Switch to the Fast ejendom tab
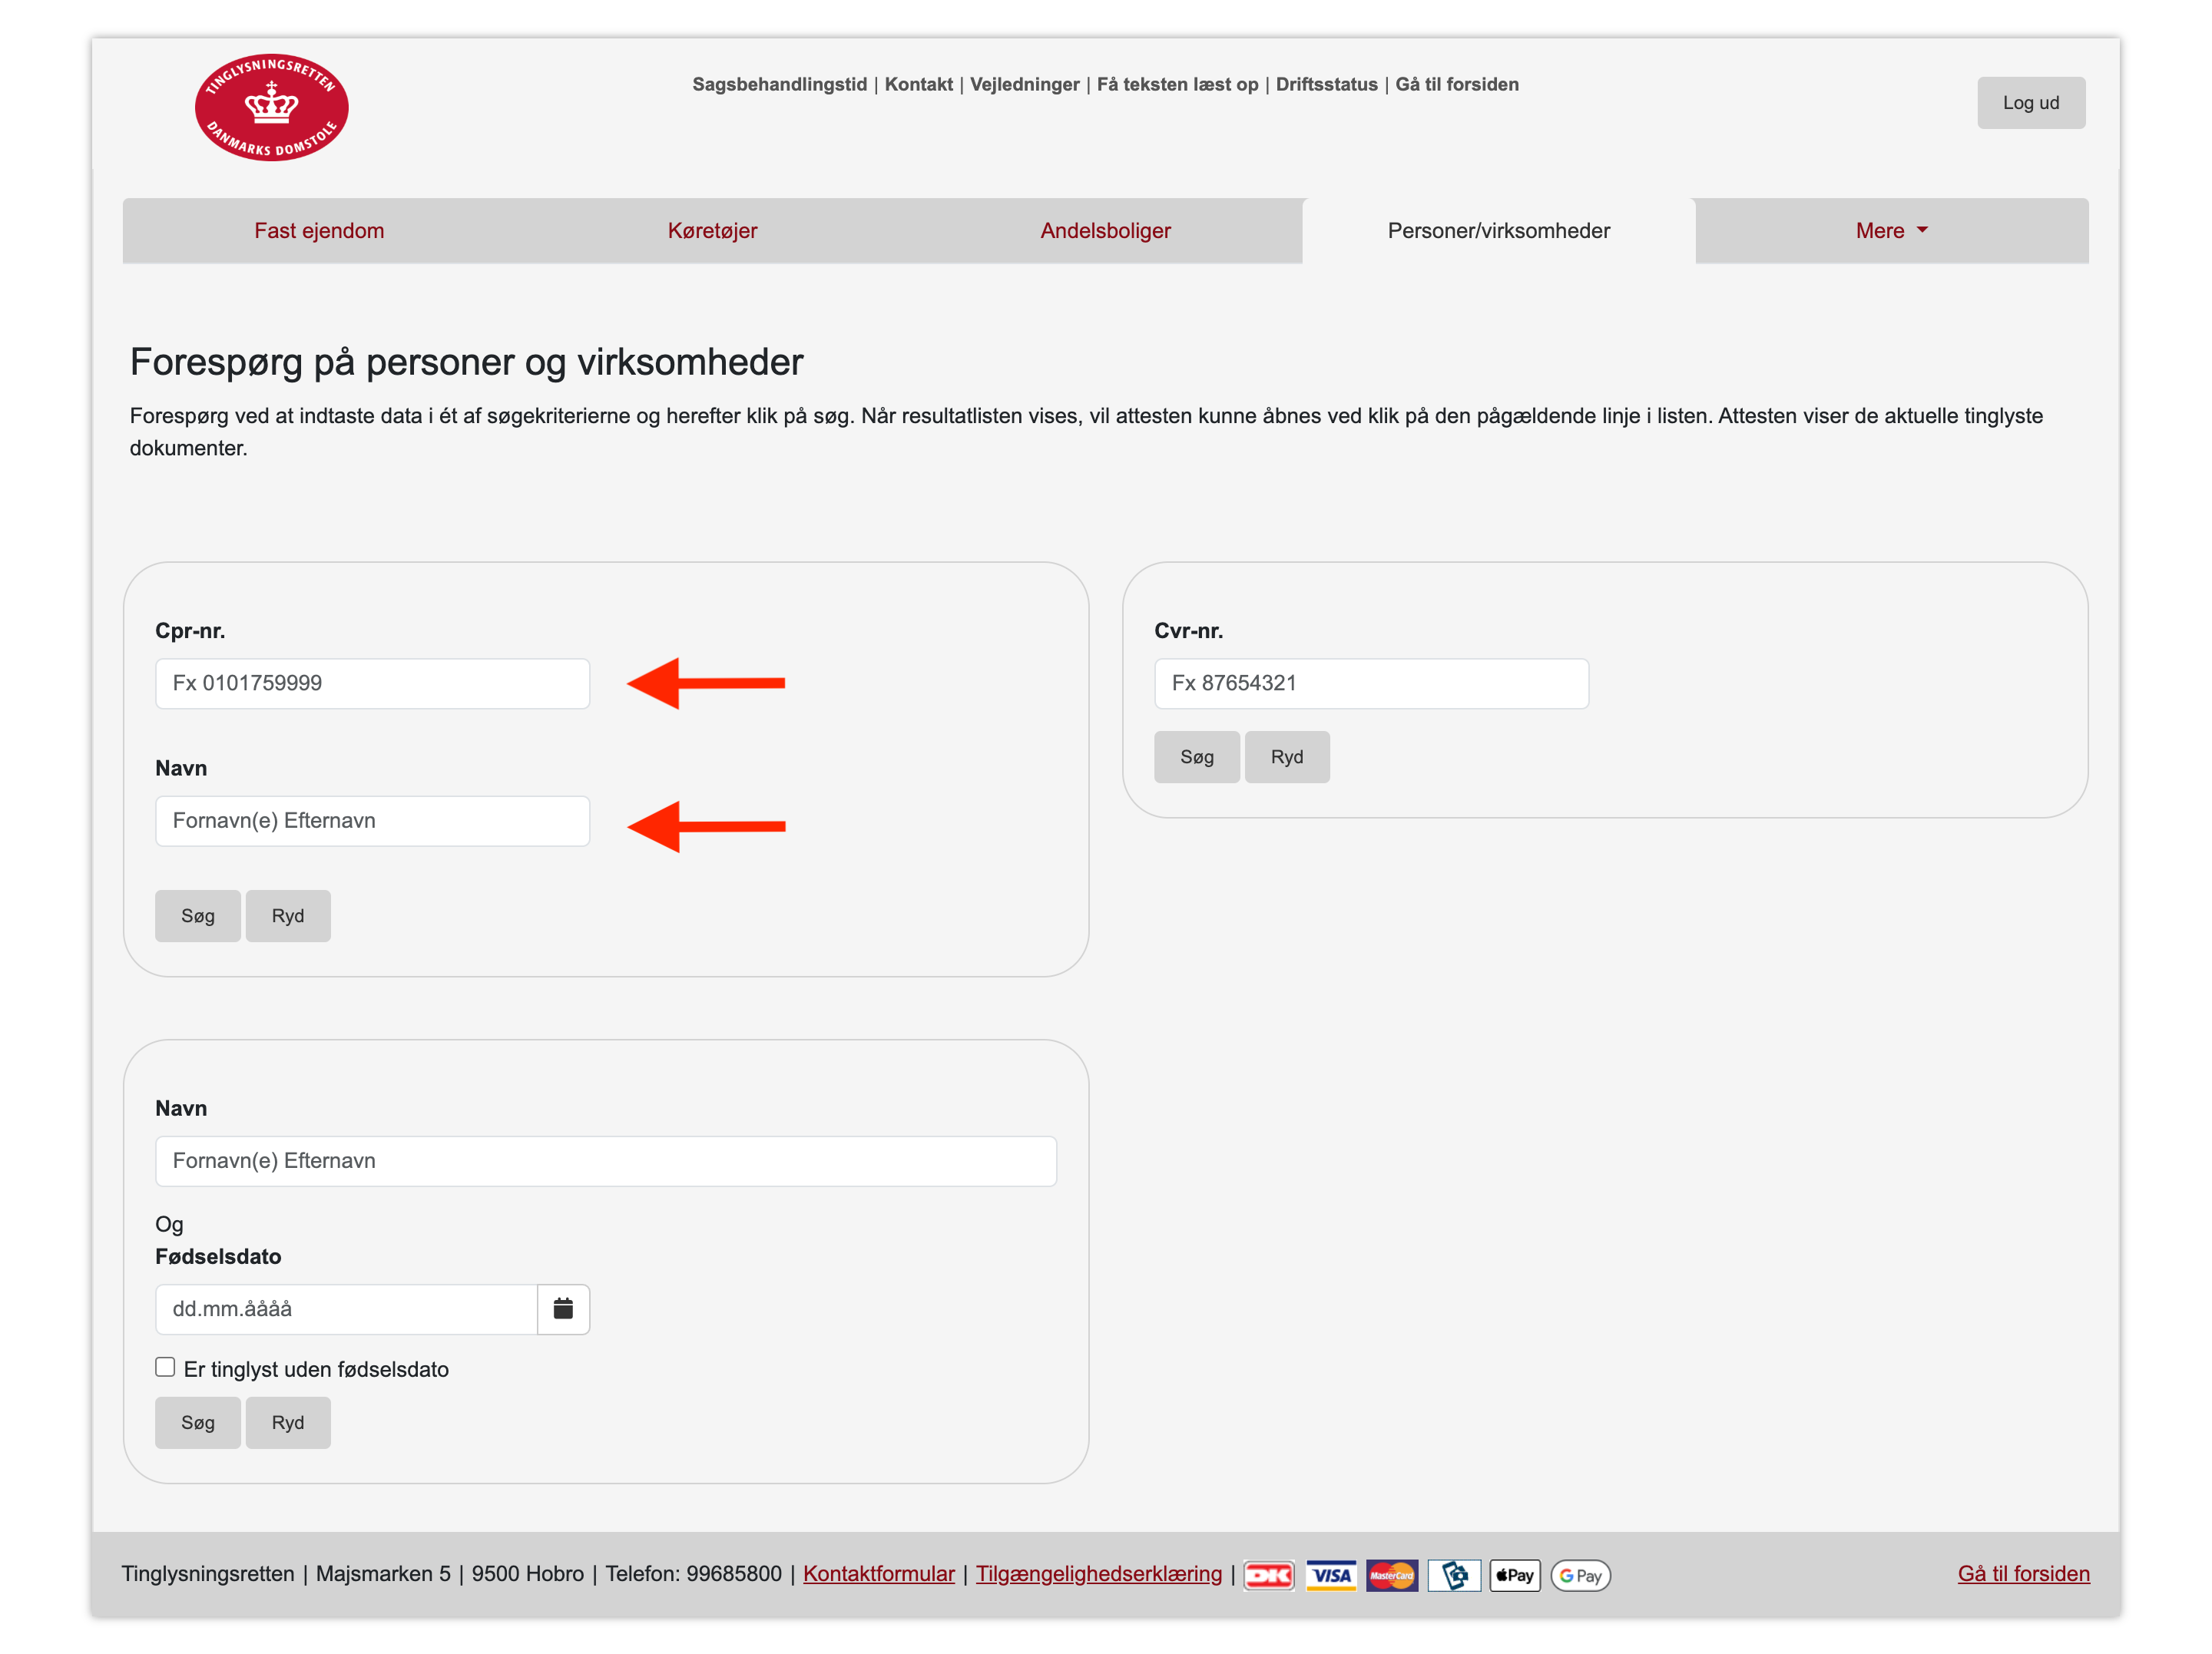The height and width of the screenshot is (1654, 2212). tap(319, 231)
